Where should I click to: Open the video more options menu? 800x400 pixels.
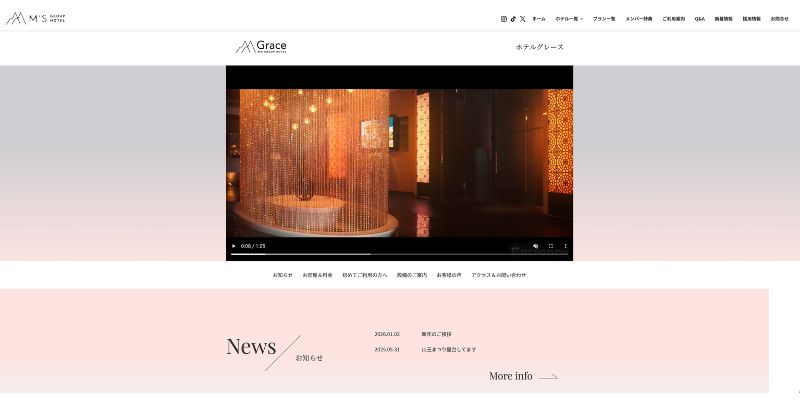[565, 246]
